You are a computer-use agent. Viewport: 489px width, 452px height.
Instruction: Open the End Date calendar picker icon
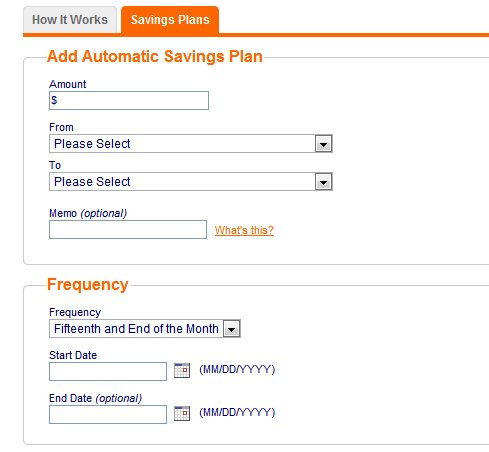[182, 413]
